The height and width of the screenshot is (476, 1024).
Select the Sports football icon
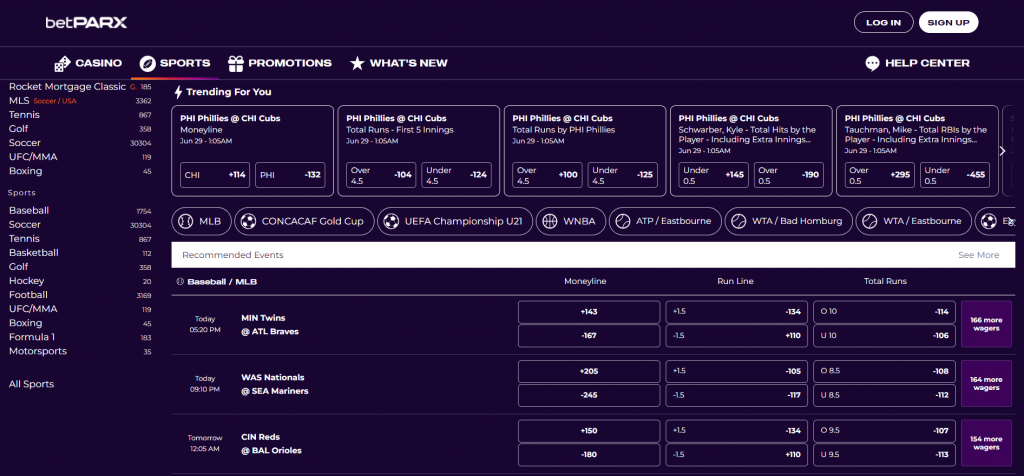click(148, 63)
